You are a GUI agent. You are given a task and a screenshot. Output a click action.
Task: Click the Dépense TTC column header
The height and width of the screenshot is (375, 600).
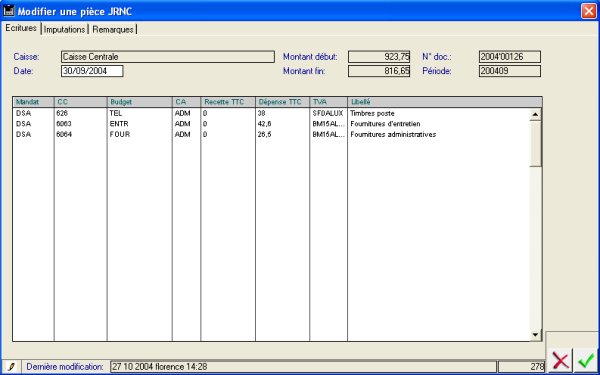(x=282, y=102)
